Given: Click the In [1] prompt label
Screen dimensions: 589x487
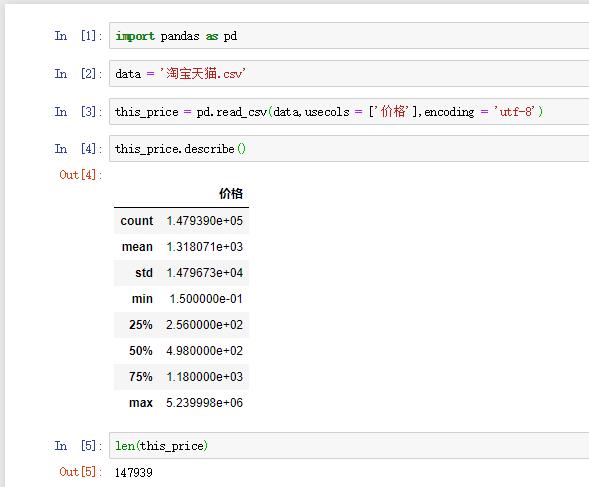Looking at the screenshot, I should (78, 36).
